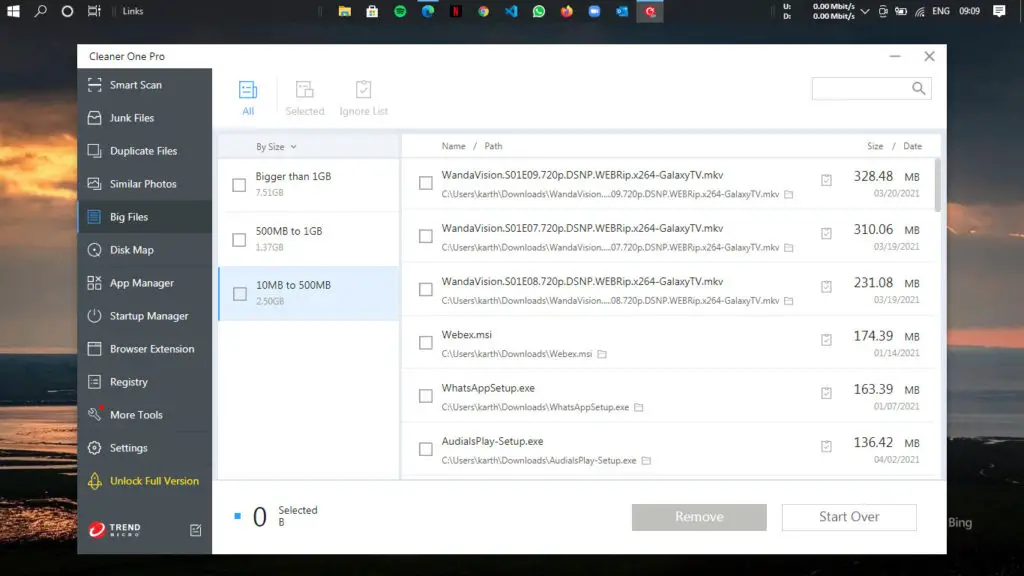Select WandaVision S01E08 file checkbox
This screenshot has width=1024, height=576.
coord(426,289)
